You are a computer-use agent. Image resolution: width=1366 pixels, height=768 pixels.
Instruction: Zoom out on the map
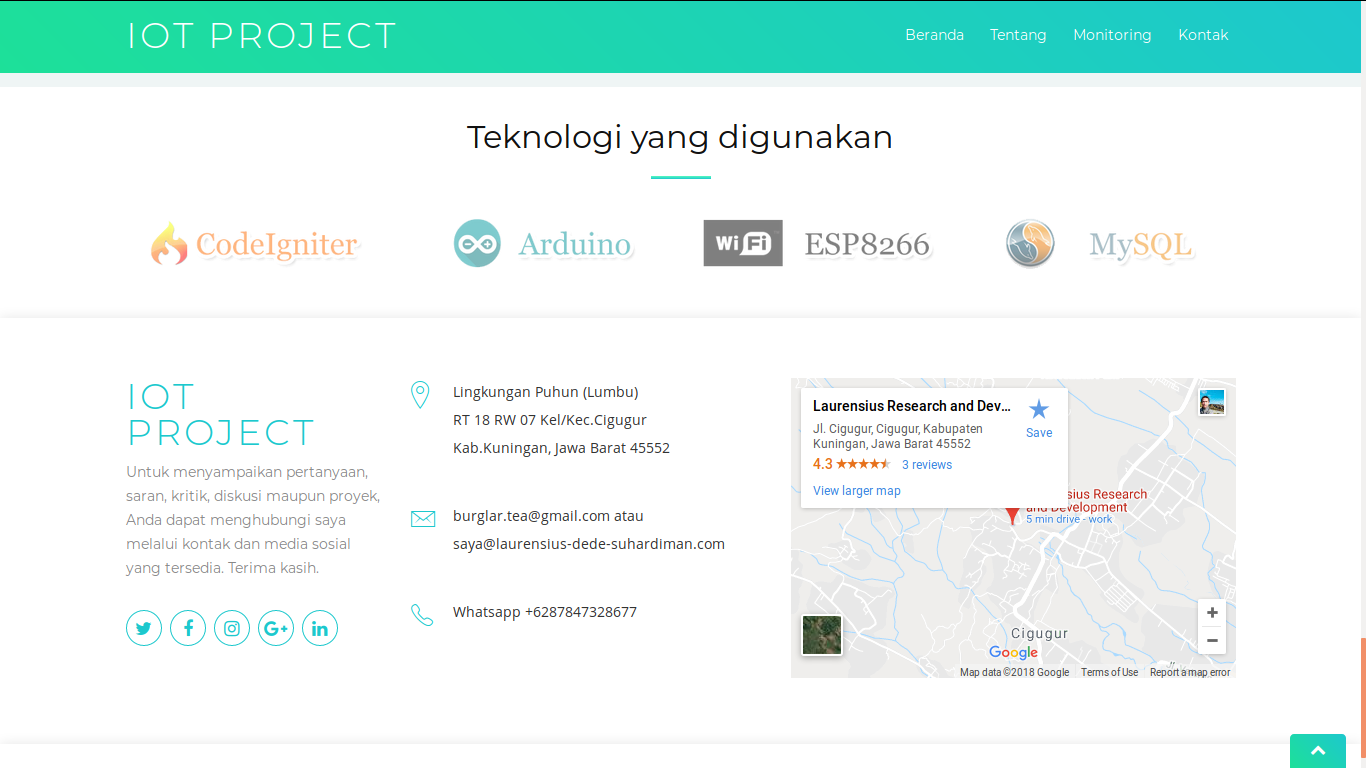point(1212,641)
